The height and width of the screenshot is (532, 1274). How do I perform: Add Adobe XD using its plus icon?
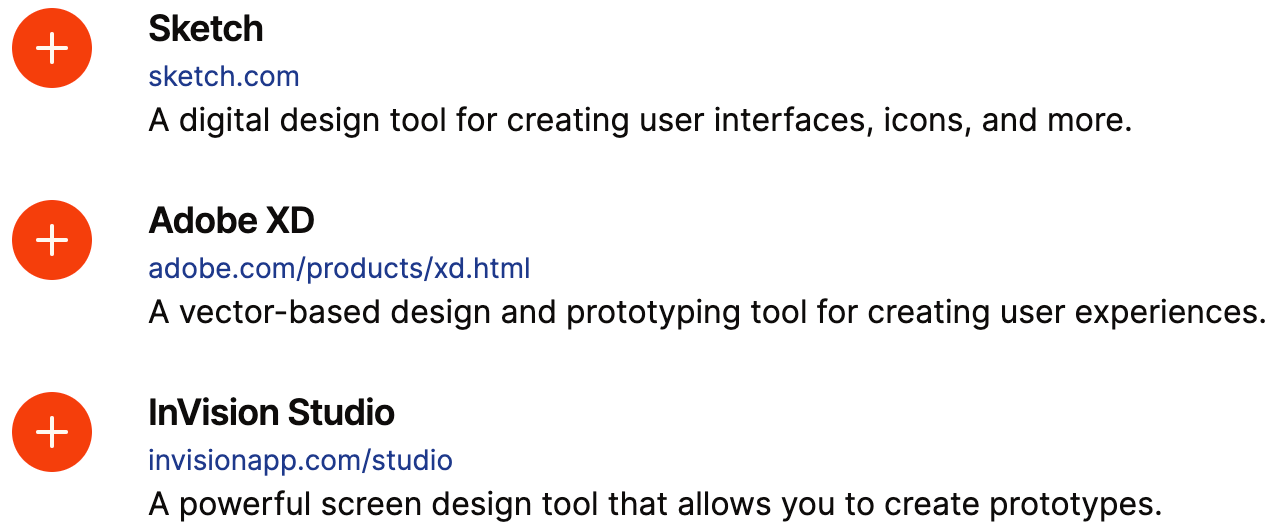pyautogui.click(x=52, y=240)
